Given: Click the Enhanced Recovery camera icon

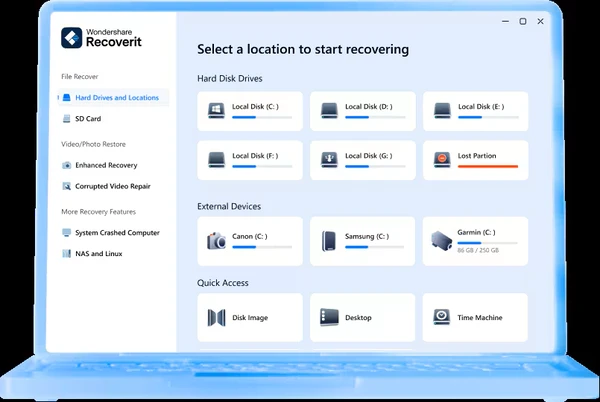Looking at the screenshot, I should tap(67, 165).
